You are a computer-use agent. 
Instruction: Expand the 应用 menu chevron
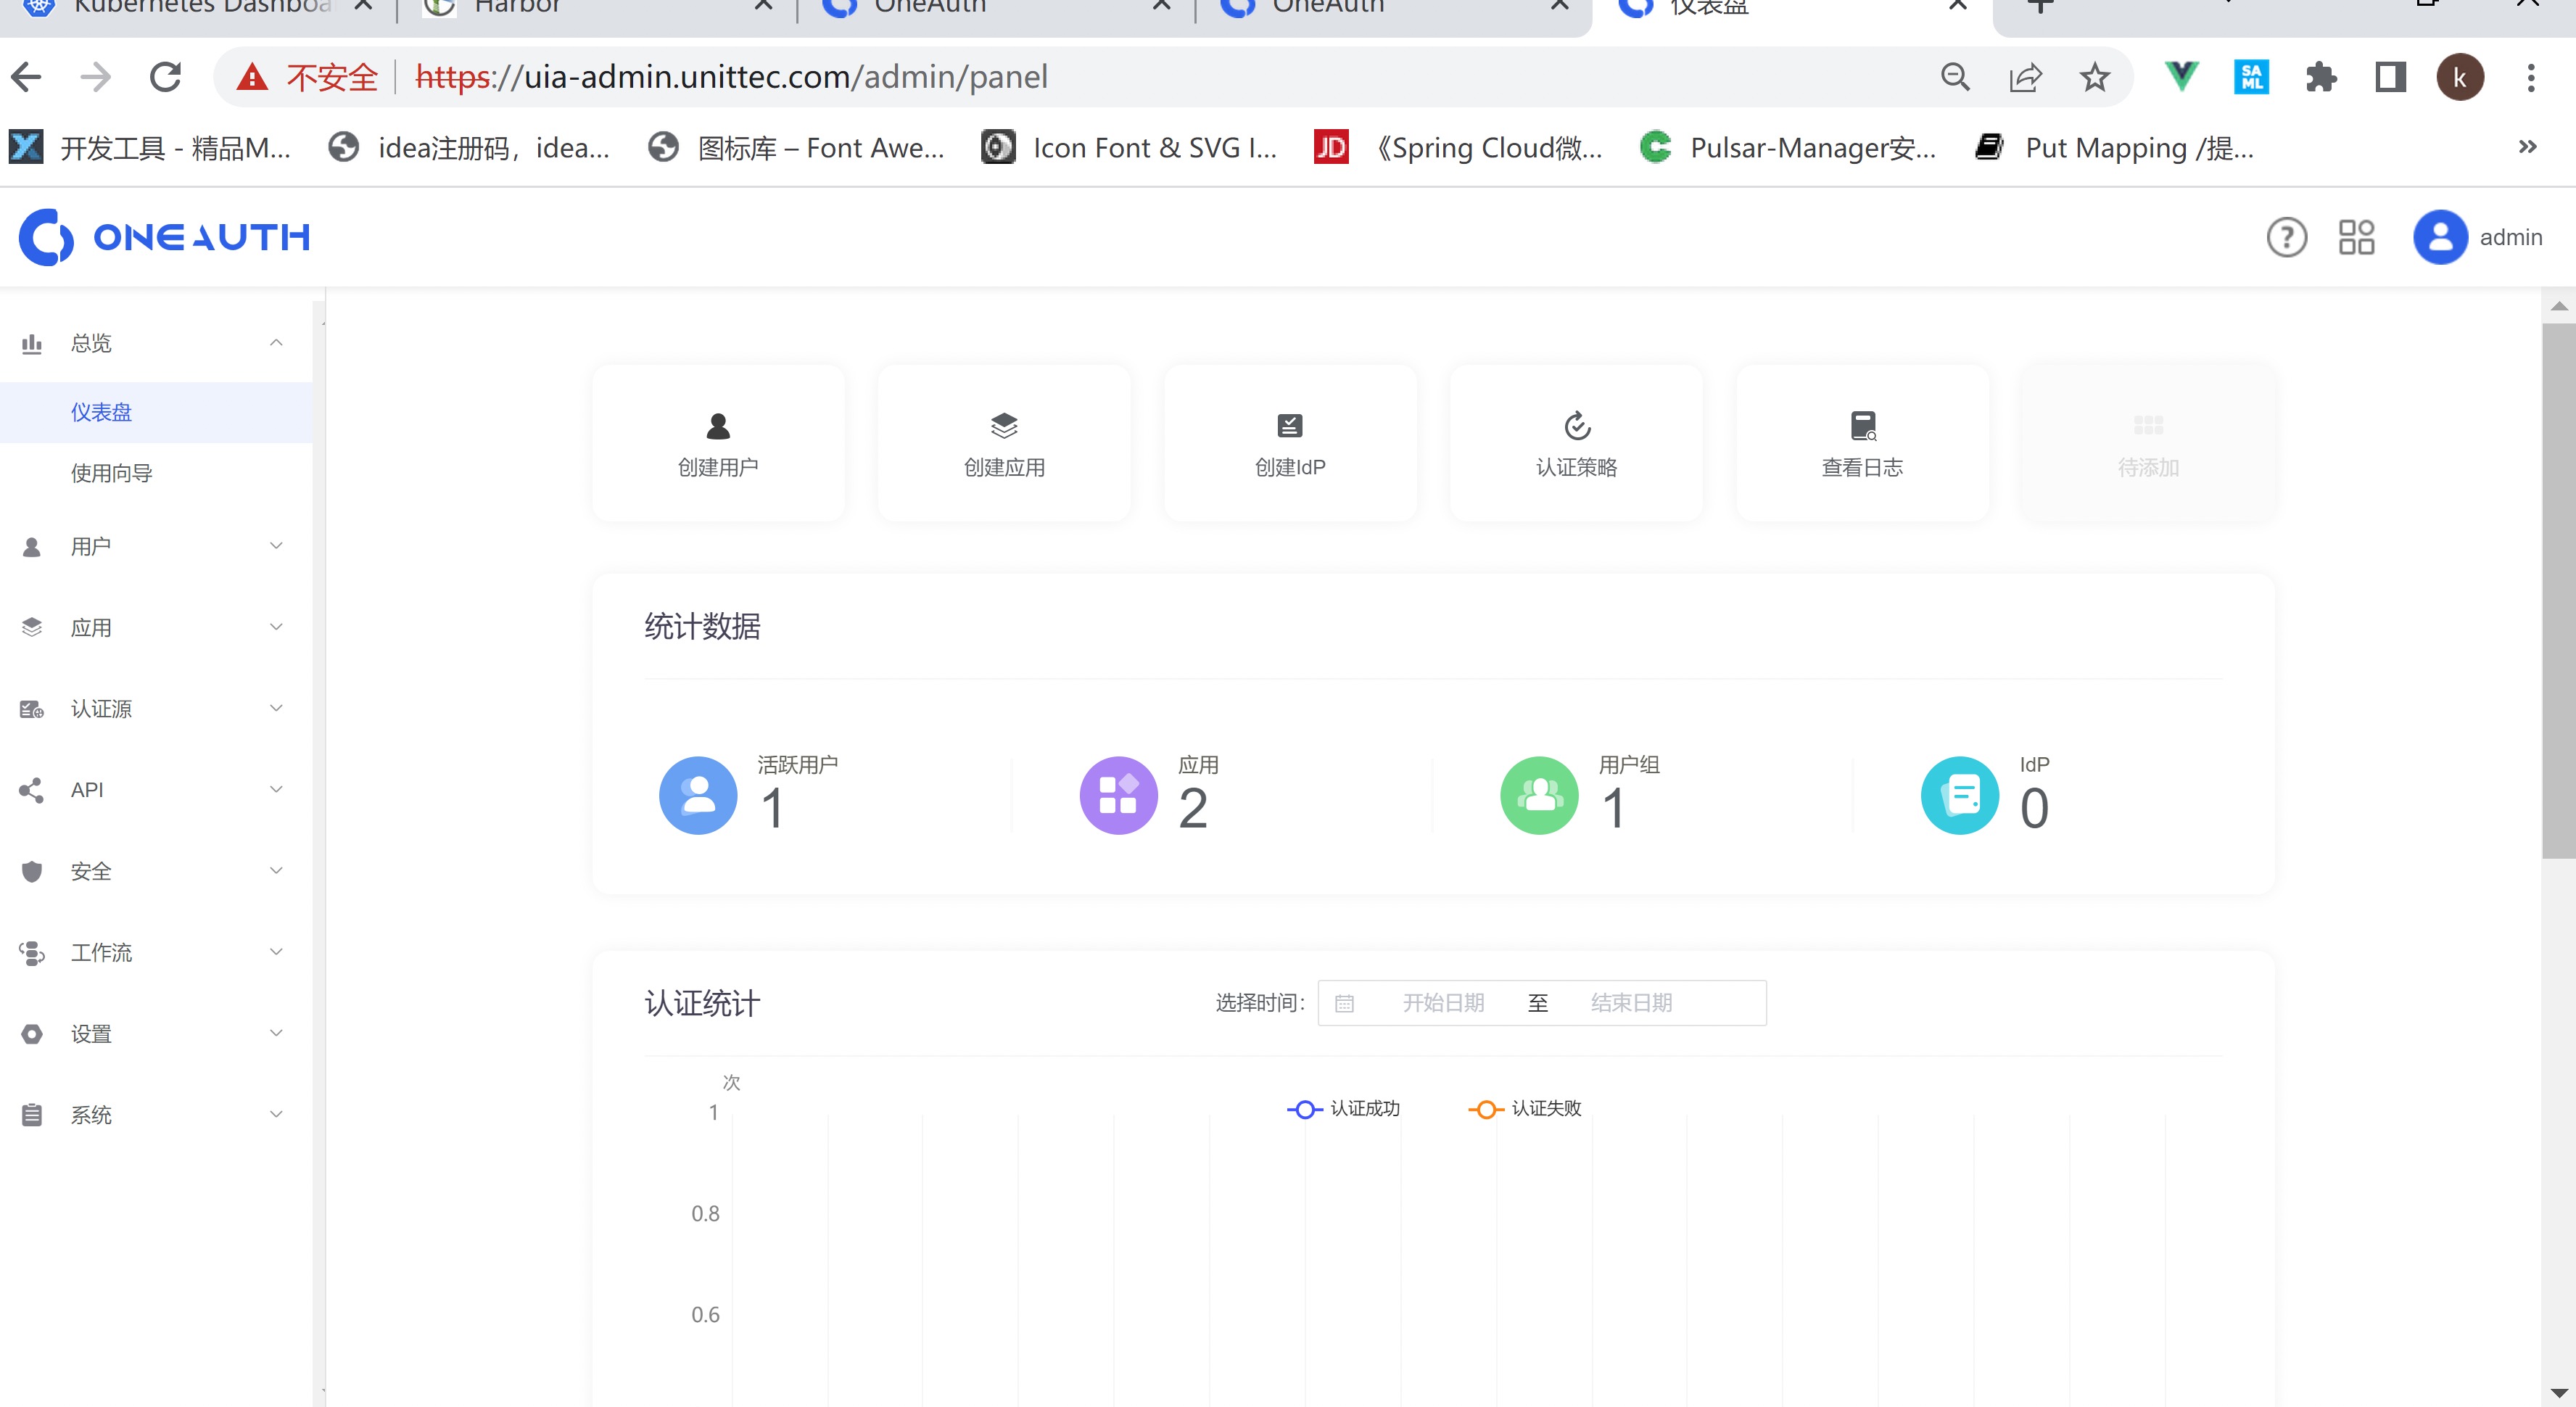276,627
